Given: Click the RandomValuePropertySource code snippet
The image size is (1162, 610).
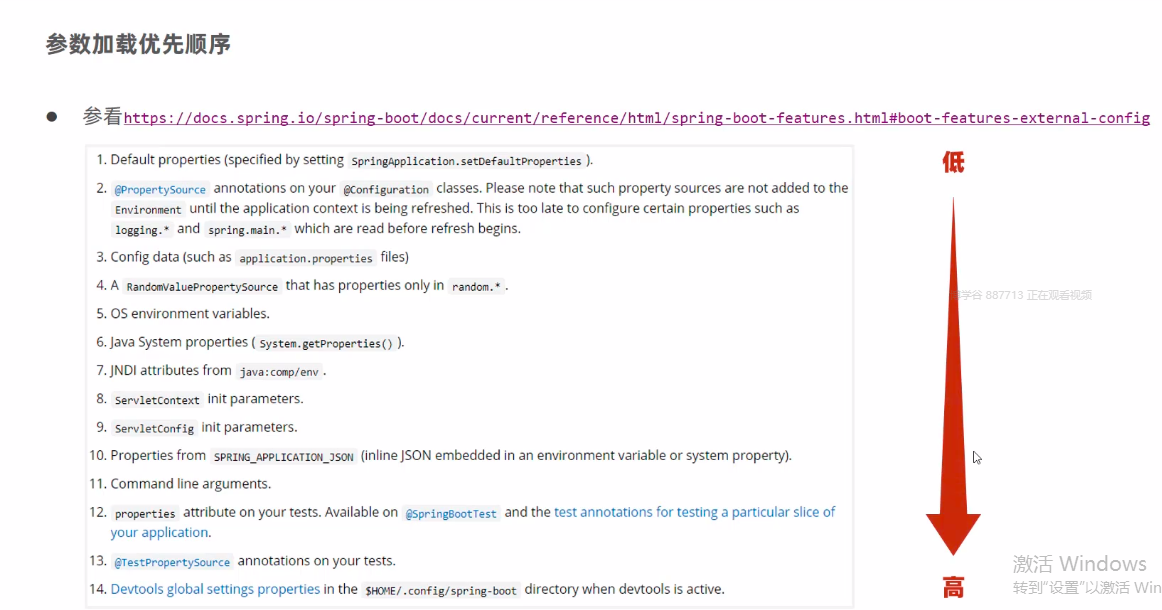Looking at the screenshot, I should pyautogui.click(x=202, y=286).
